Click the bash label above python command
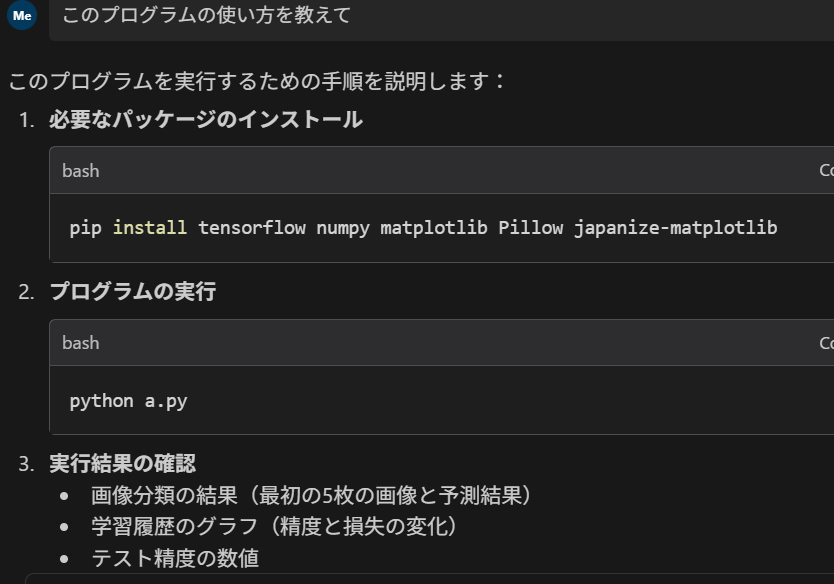The image size is (834, 584). [80, 343]
